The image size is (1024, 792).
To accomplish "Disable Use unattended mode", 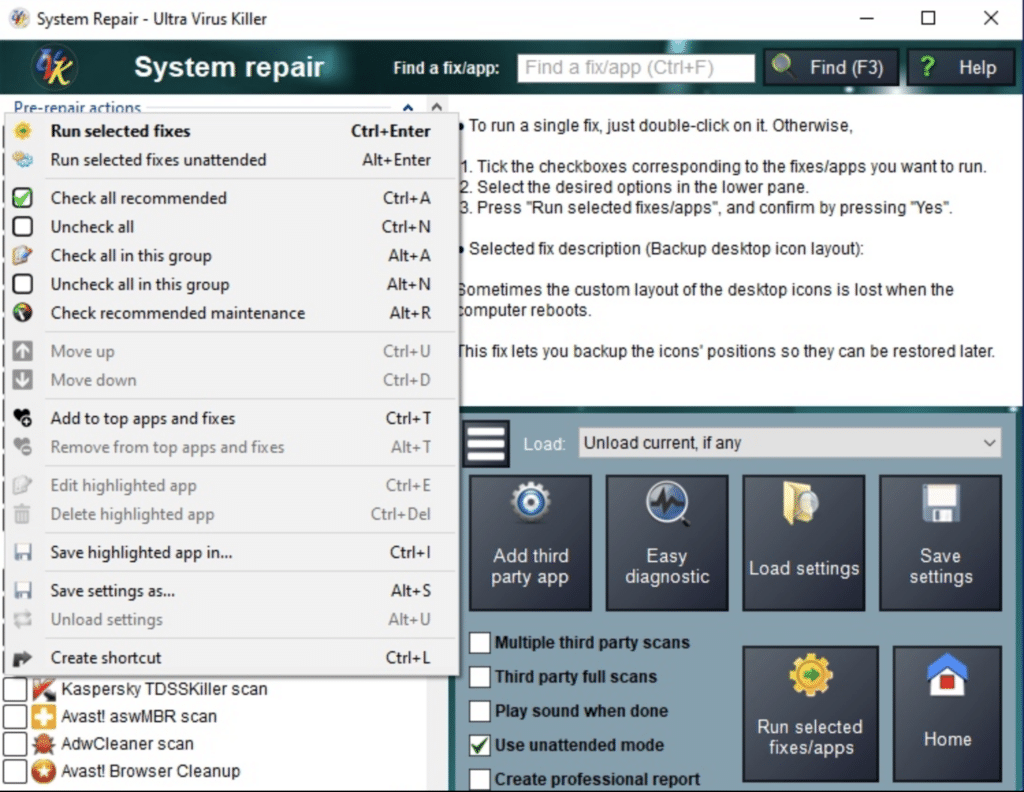I will tap(479, 745).
